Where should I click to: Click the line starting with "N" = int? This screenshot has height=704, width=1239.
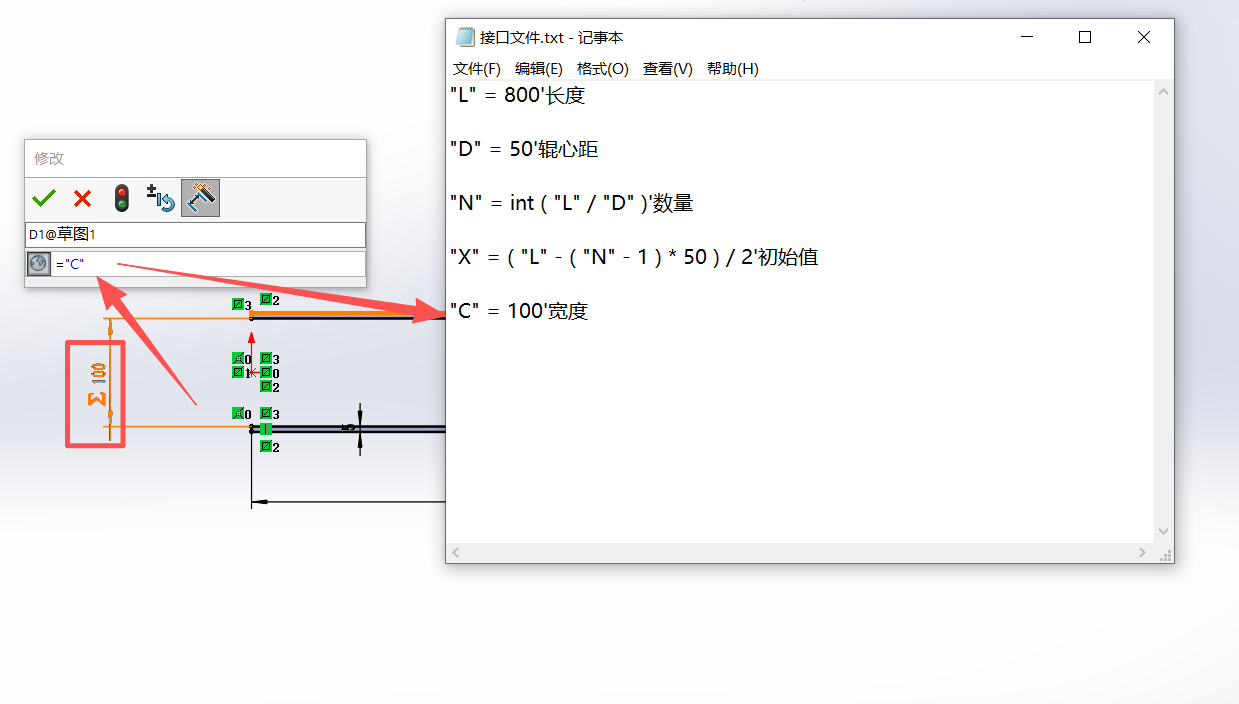(x=571, y=203)
